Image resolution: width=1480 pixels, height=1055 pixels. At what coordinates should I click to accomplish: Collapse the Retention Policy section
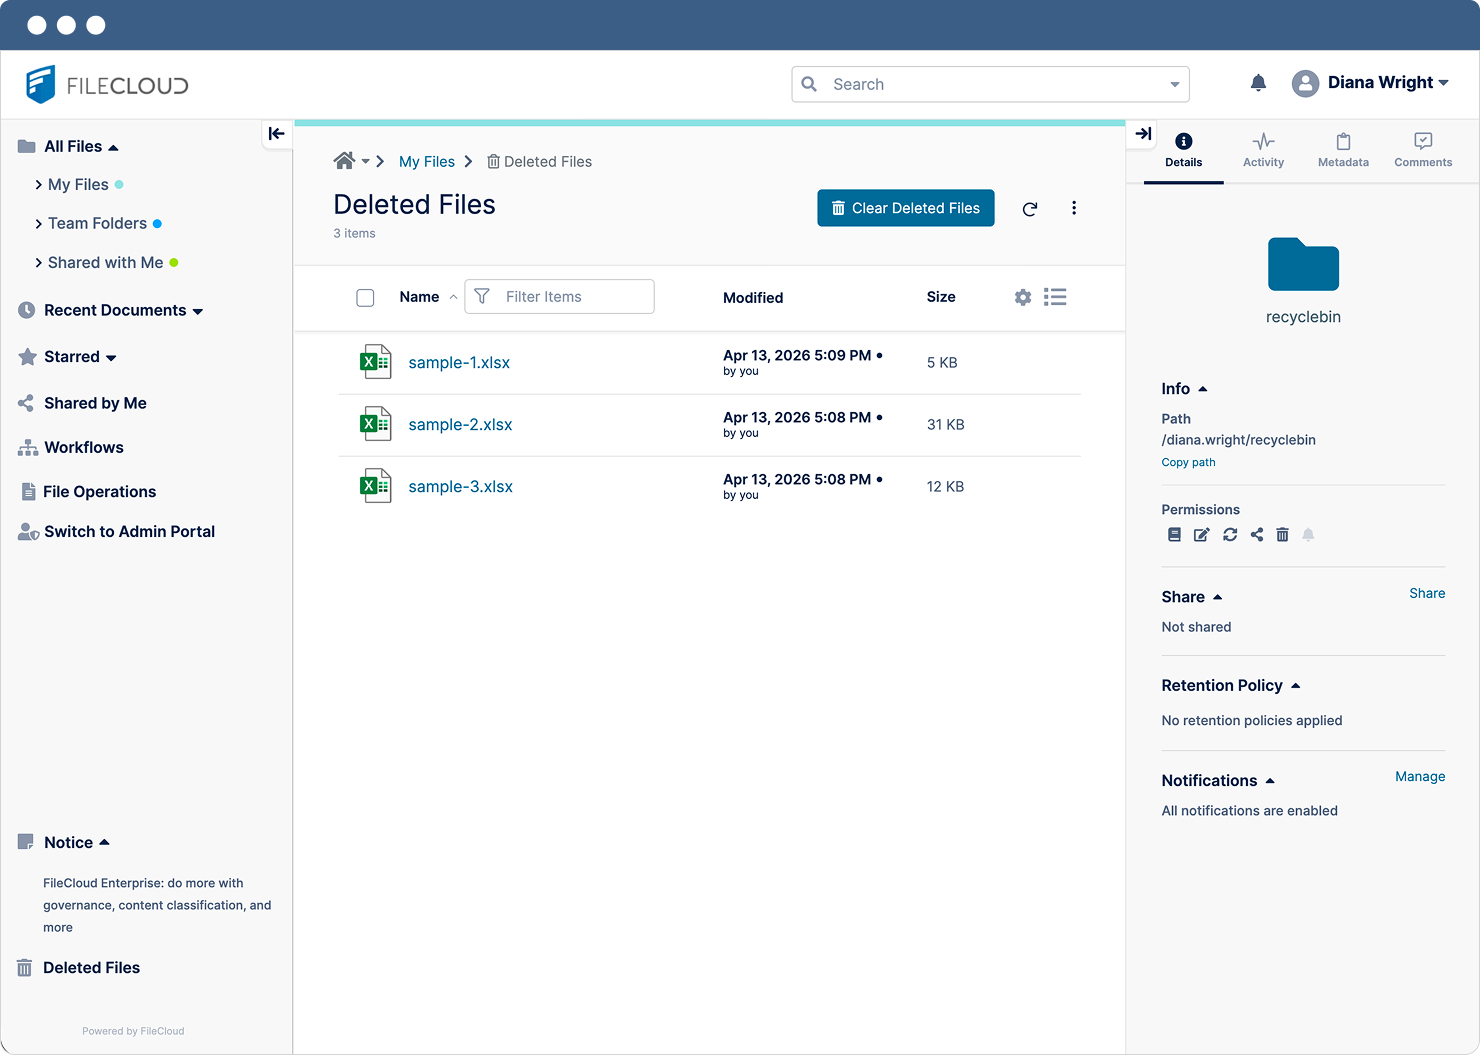(x=1295, y=686)
